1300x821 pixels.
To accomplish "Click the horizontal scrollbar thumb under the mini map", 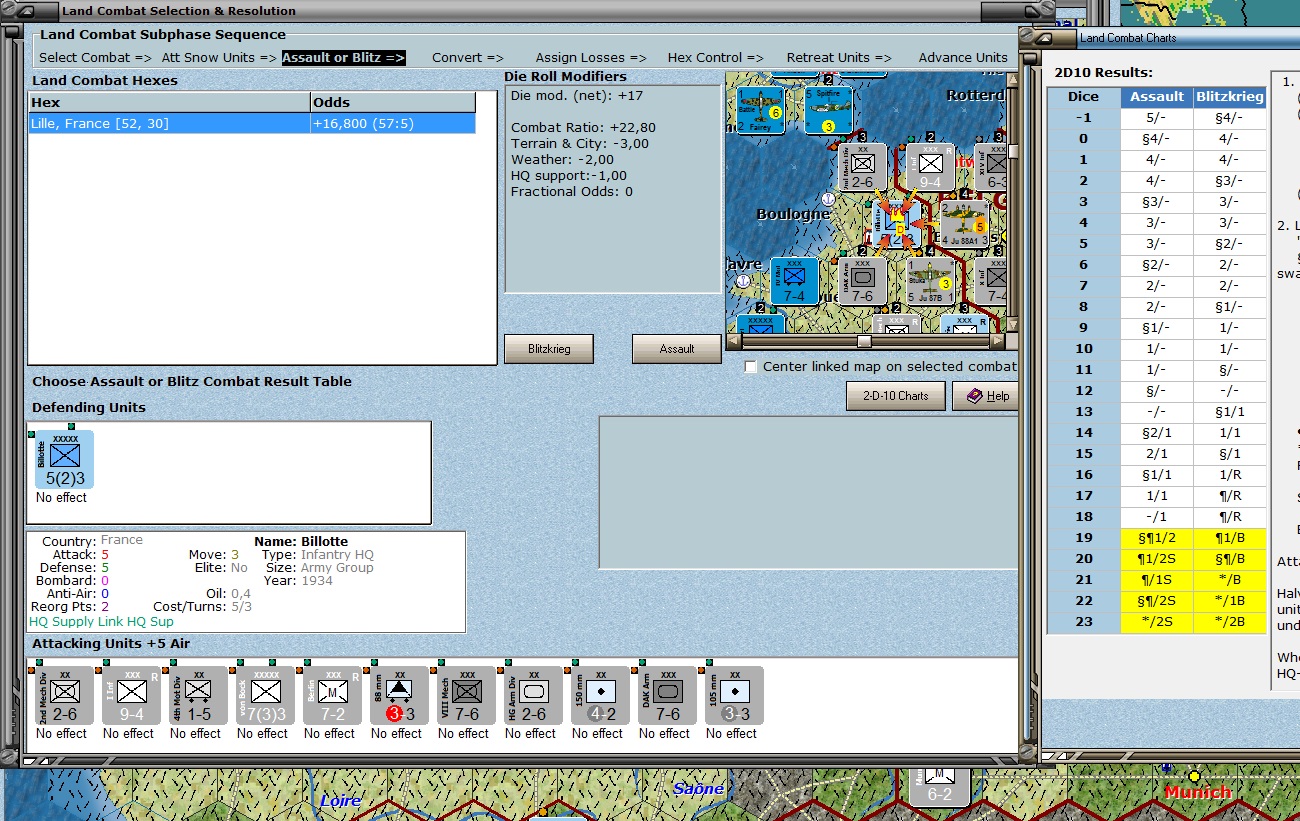I will point(864,341).
